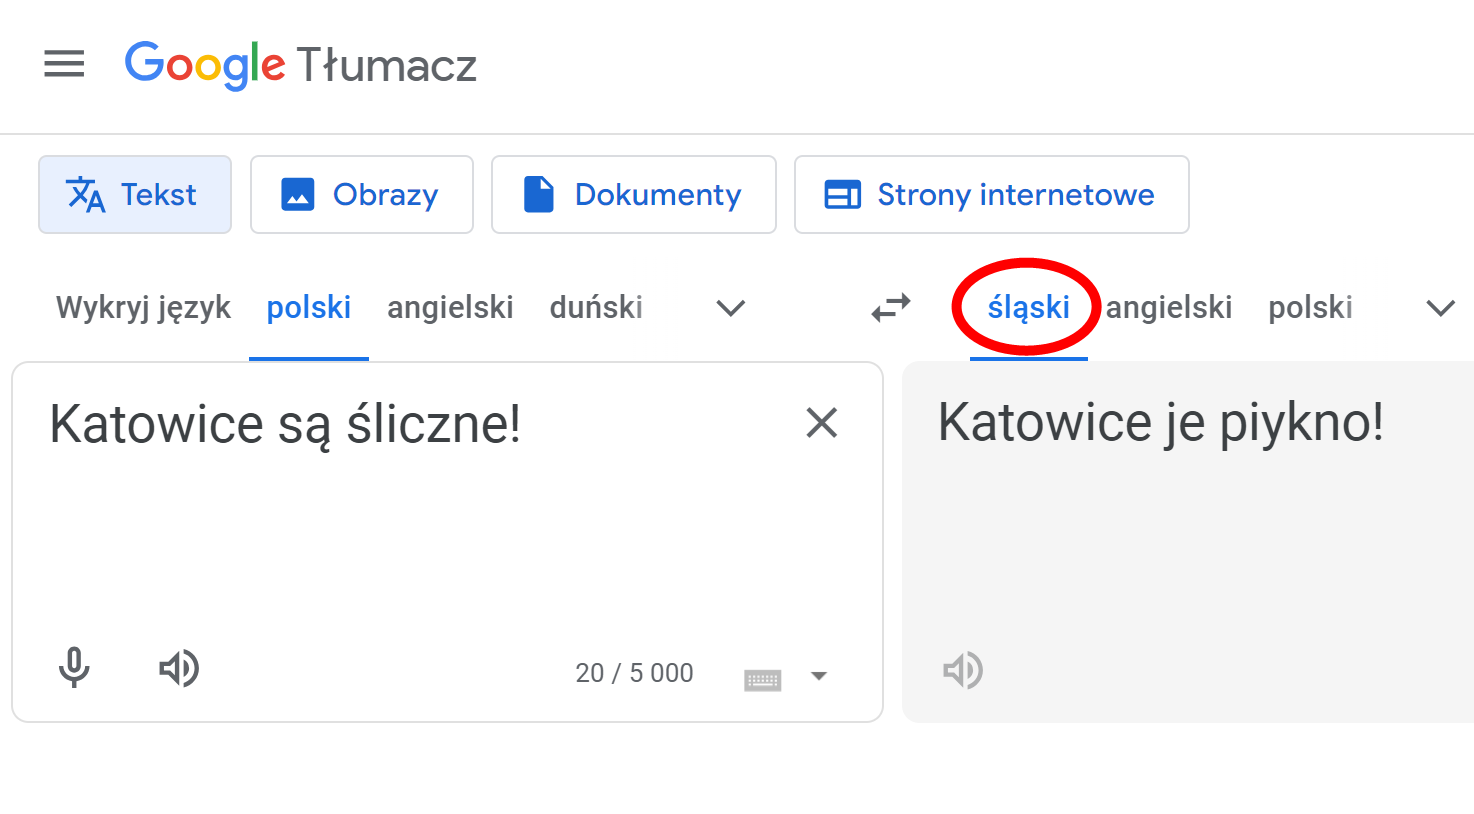Select polski as target language
Viewport: 1474px width, 814px height.
click(1310, 307)
